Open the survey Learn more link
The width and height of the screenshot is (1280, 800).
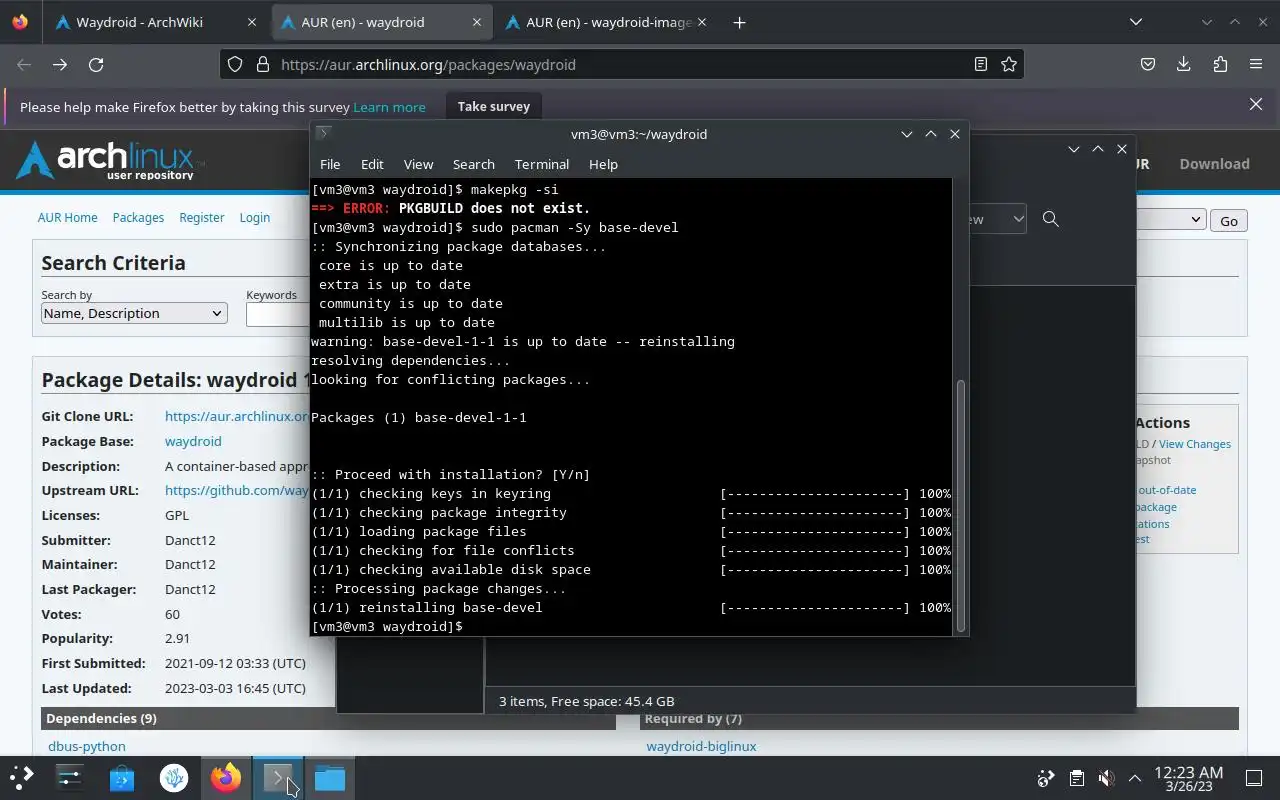click(389, 107)
